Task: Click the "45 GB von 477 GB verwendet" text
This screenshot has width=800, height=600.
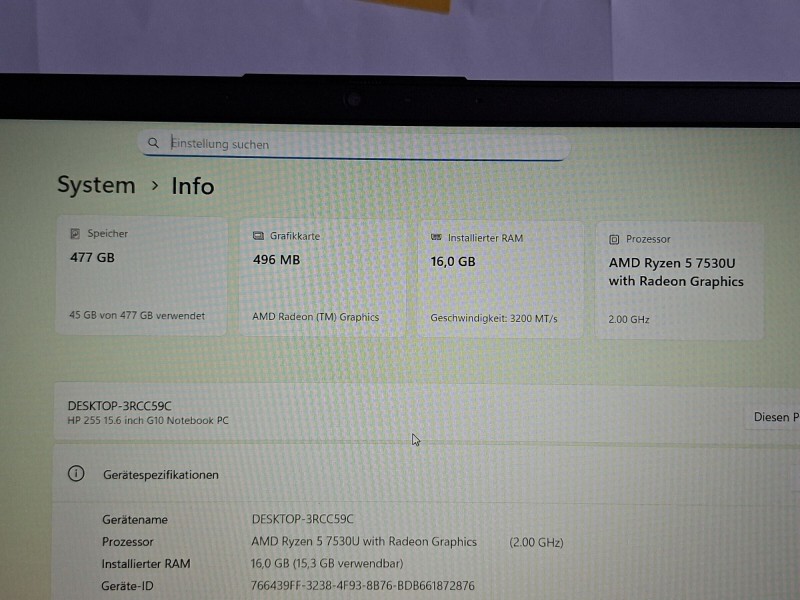Action: 137,316
